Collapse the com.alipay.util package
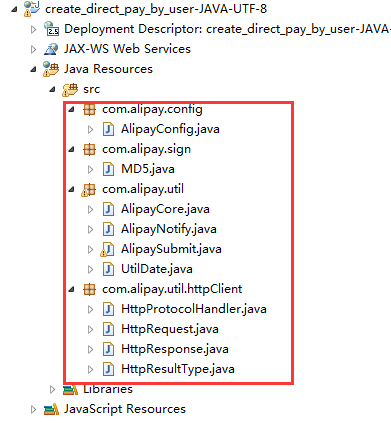The width and height of the screenshot is (391, 423). (71, 189)
